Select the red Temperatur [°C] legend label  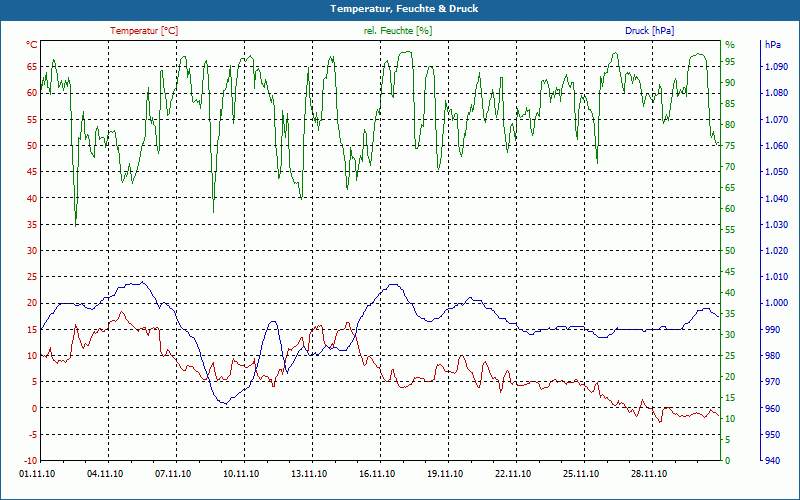(x=144, y=31)
